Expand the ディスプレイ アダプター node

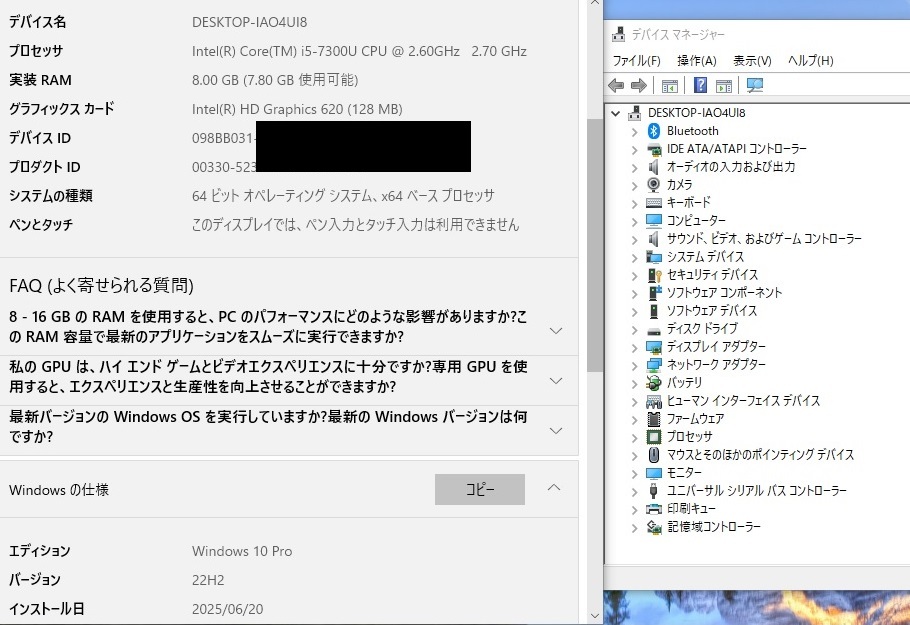pyautogui.click(x=634, y=348)
